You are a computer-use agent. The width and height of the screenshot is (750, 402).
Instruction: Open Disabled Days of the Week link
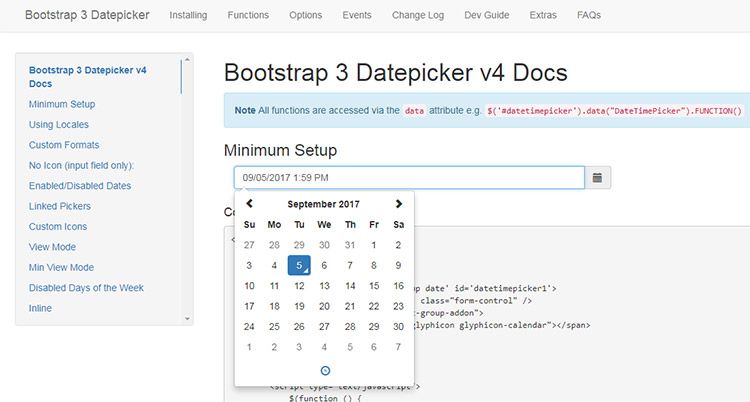[87, 288]
